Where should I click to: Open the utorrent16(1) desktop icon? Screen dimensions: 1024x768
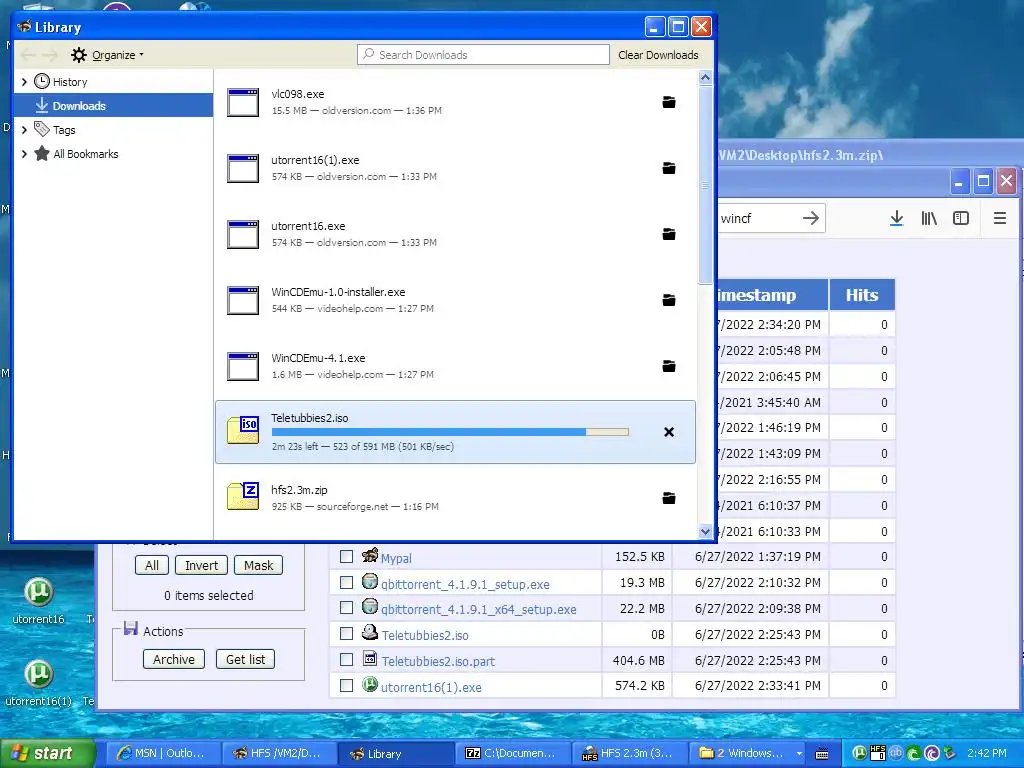point(39,674)
